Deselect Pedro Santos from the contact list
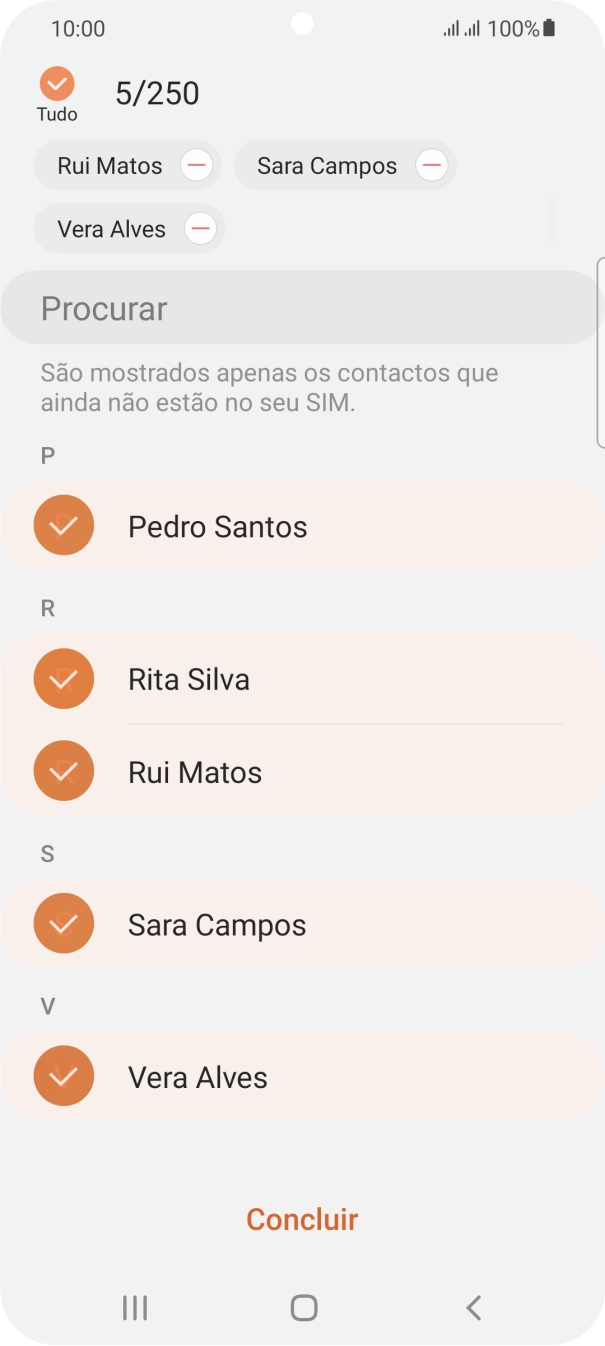The height and width of the screenshot is (1346, 605). point(63,524)
